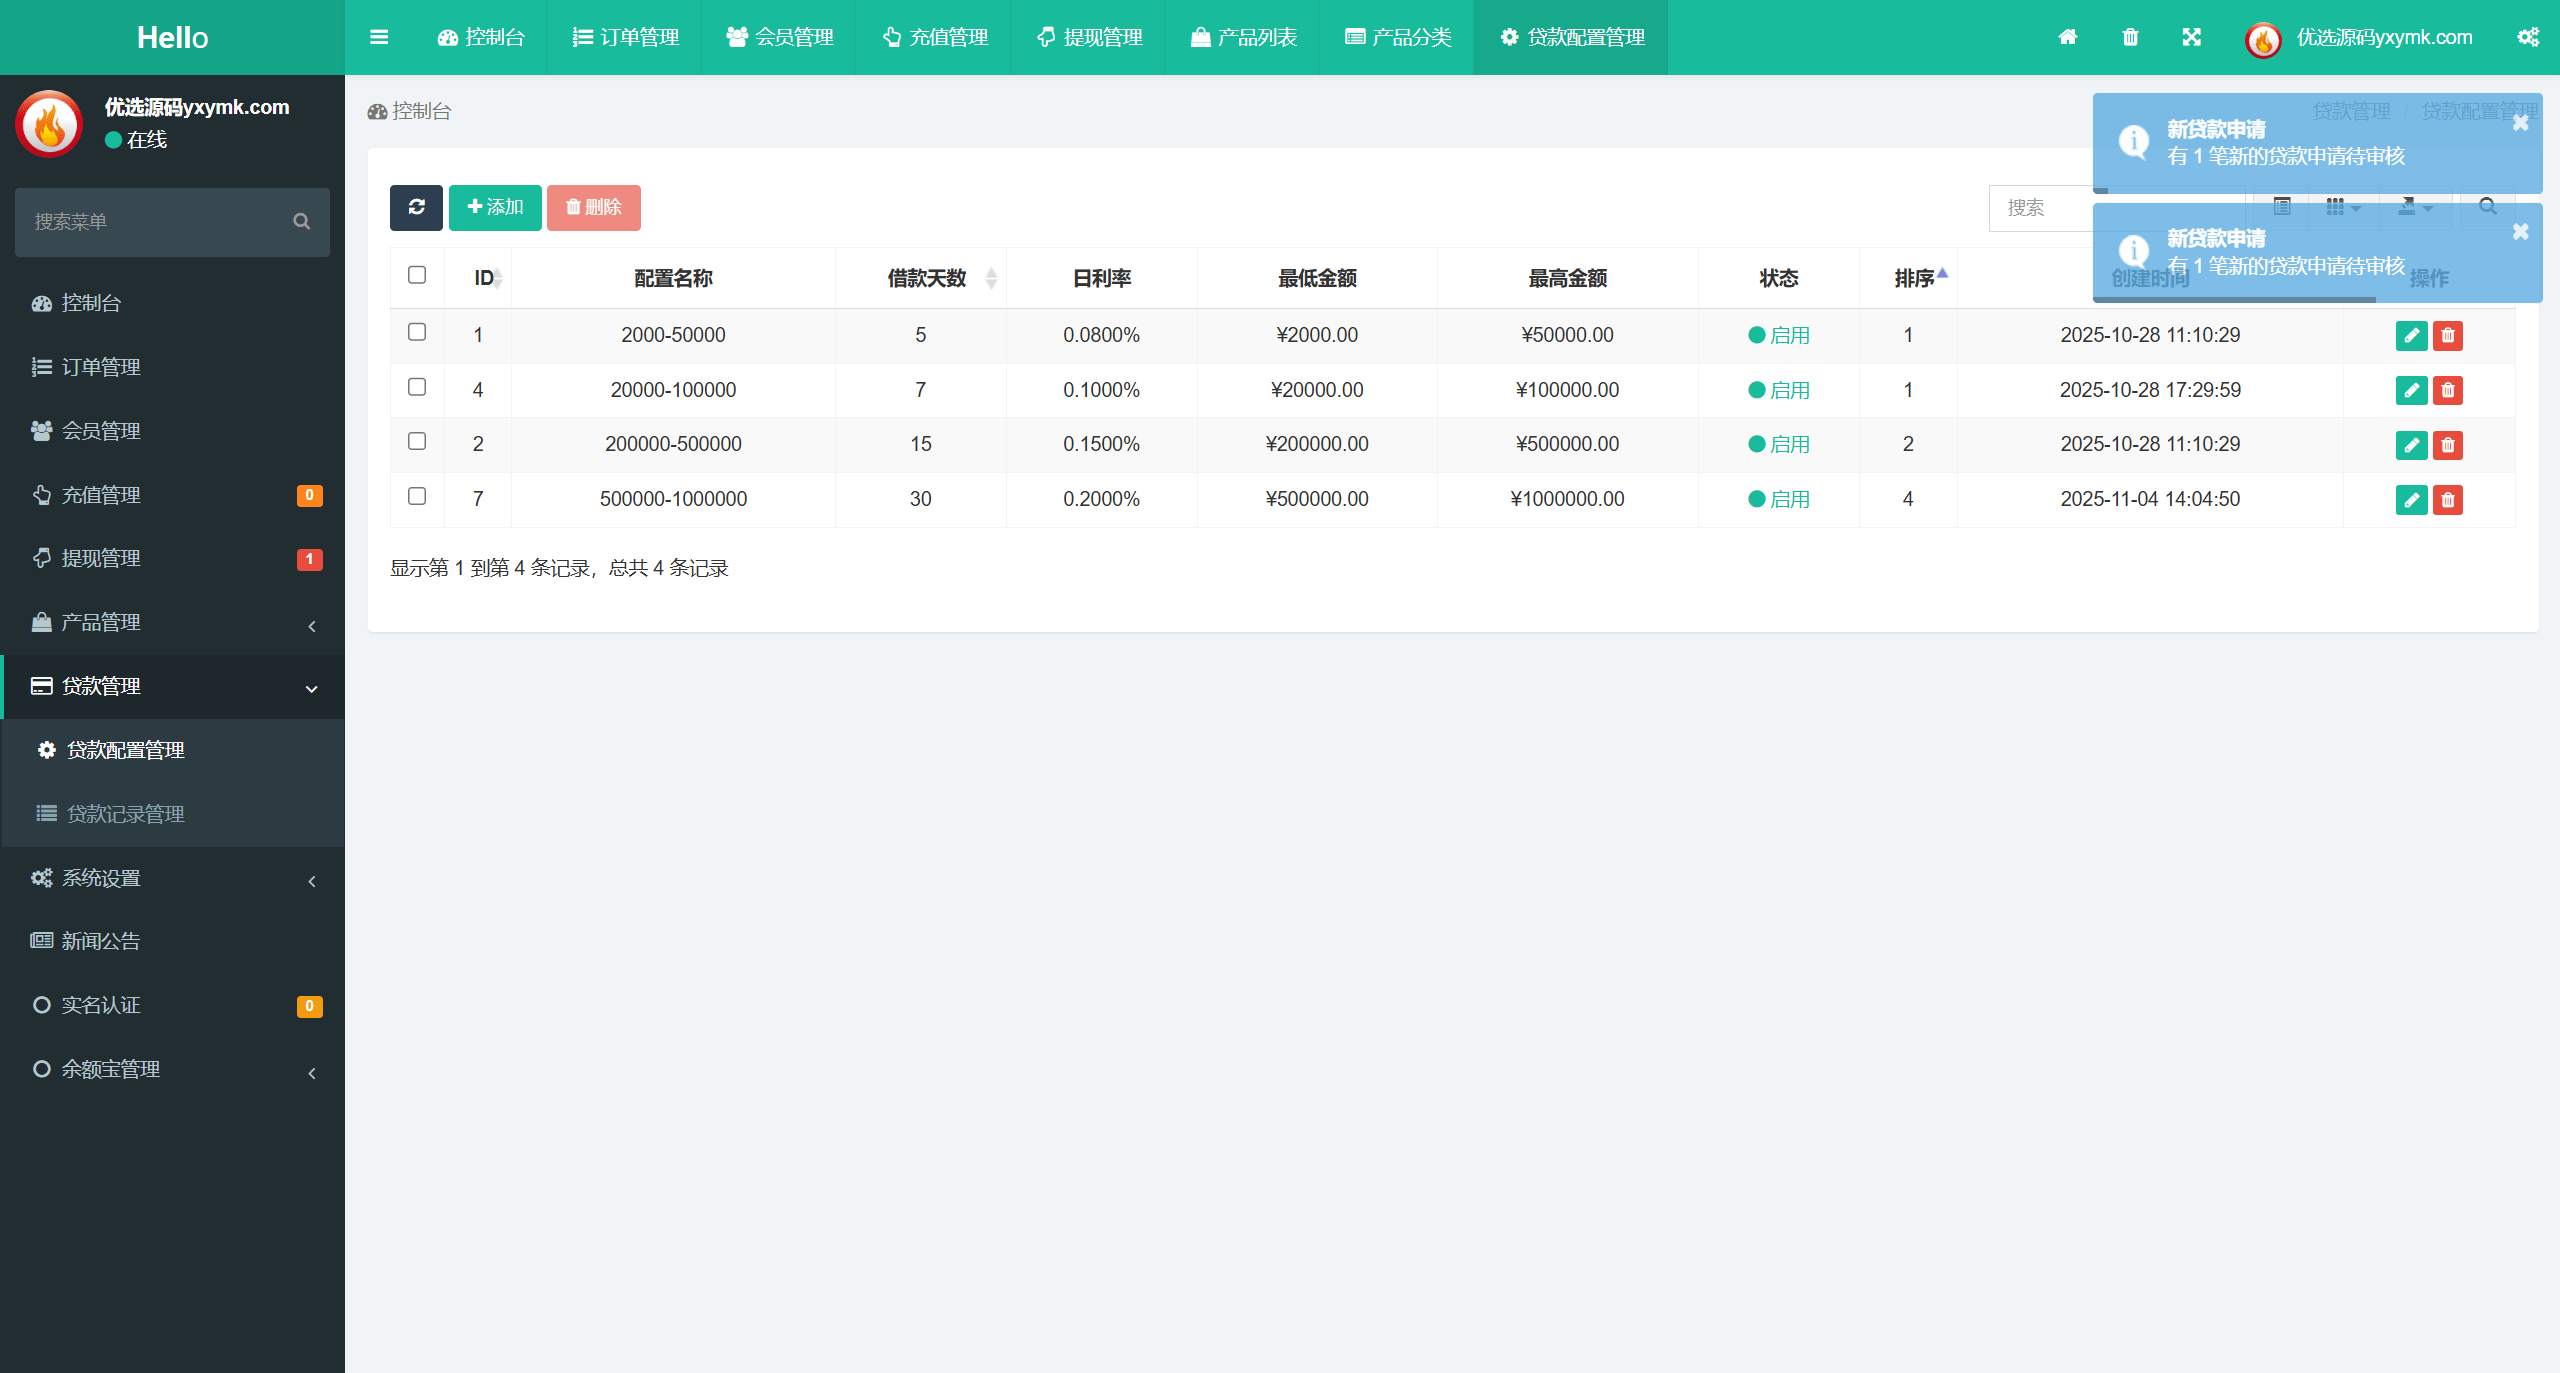Click the search magnifier in sidebar menu search

(x=301, y=222)
